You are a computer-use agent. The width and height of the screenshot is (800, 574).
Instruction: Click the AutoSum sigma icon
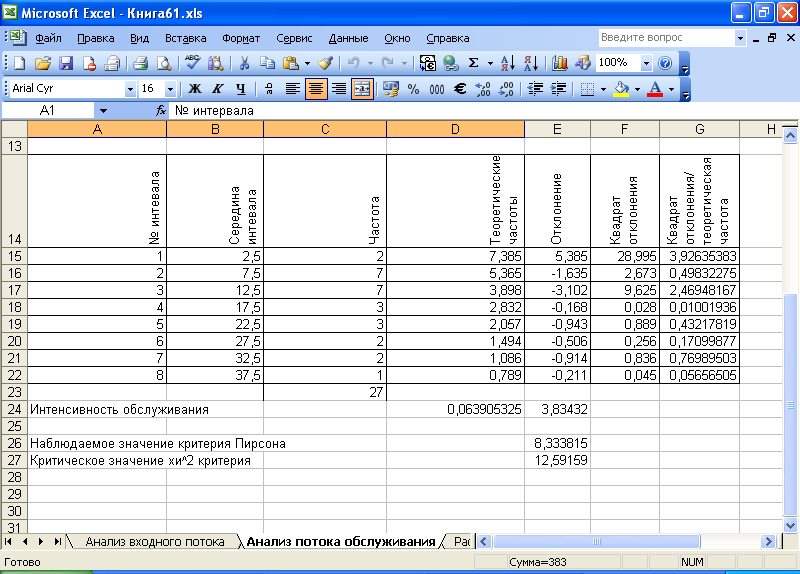[473, 63]
